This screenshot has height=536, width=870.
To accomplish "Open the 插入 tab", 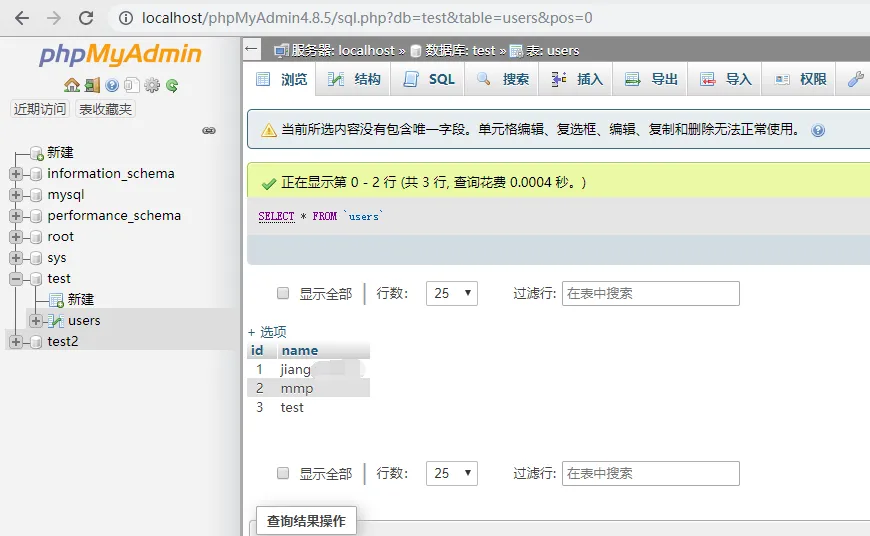I will pyautogui.click(x=576, y=79).
